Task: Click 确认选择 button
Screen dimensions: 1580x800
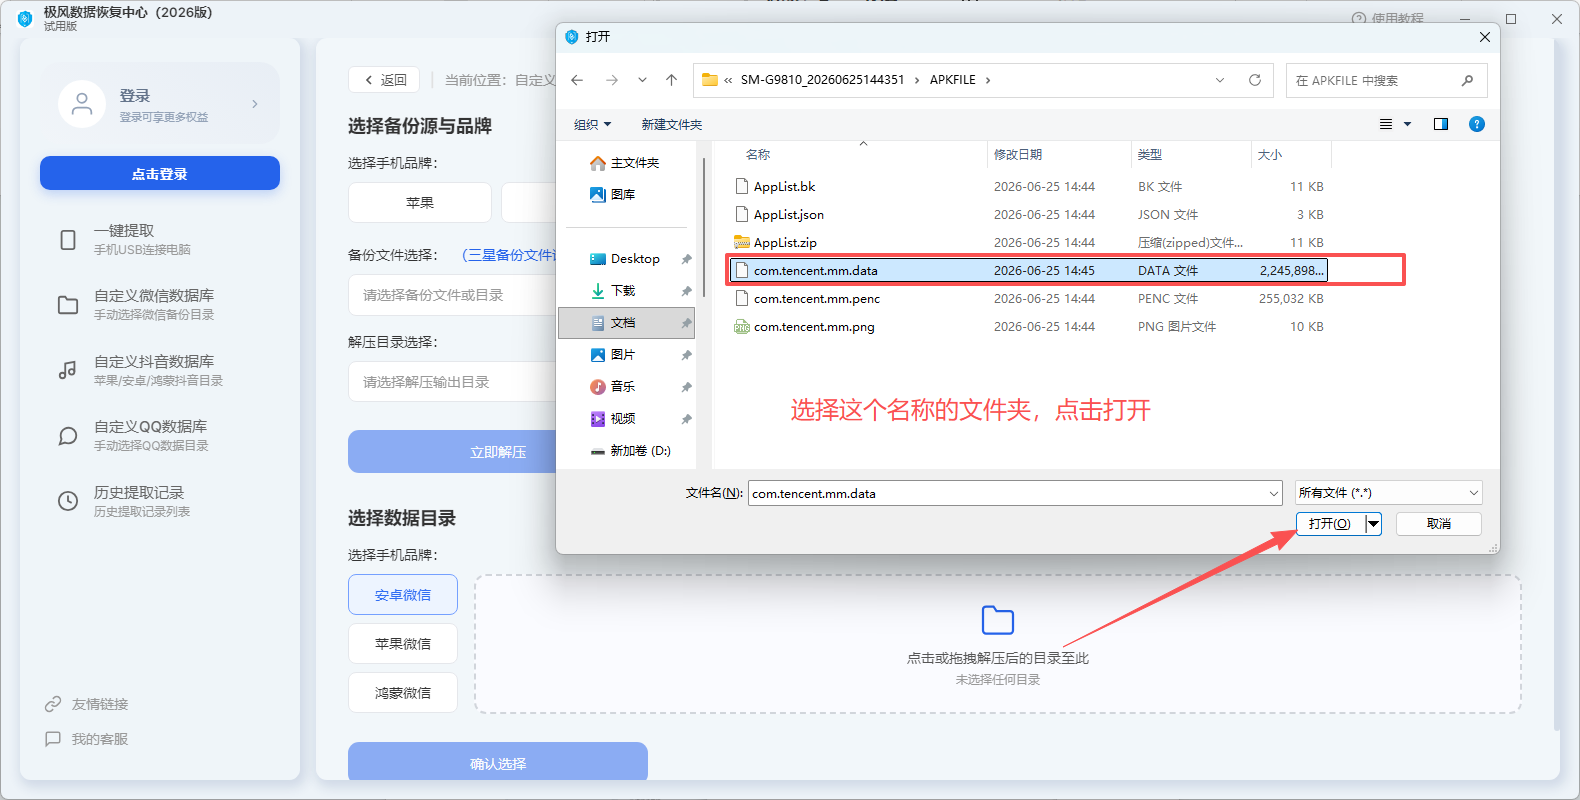Action: 498,763
